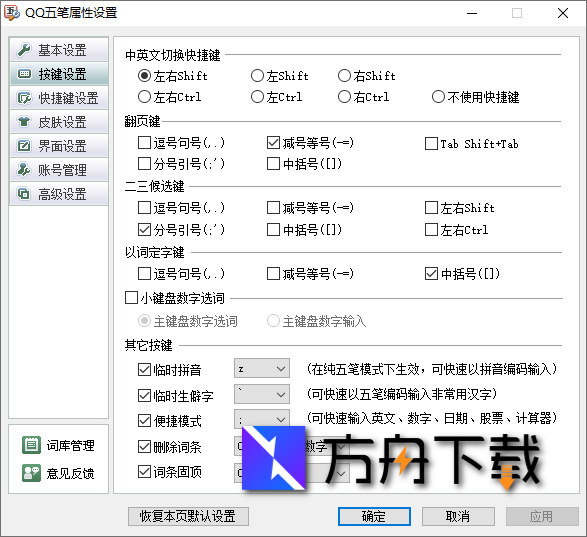Image resolution: width=587 pixels, height=537 pixels.
Task: Close the QQ五笔属性设置 window
Action: tap(563, 13)
